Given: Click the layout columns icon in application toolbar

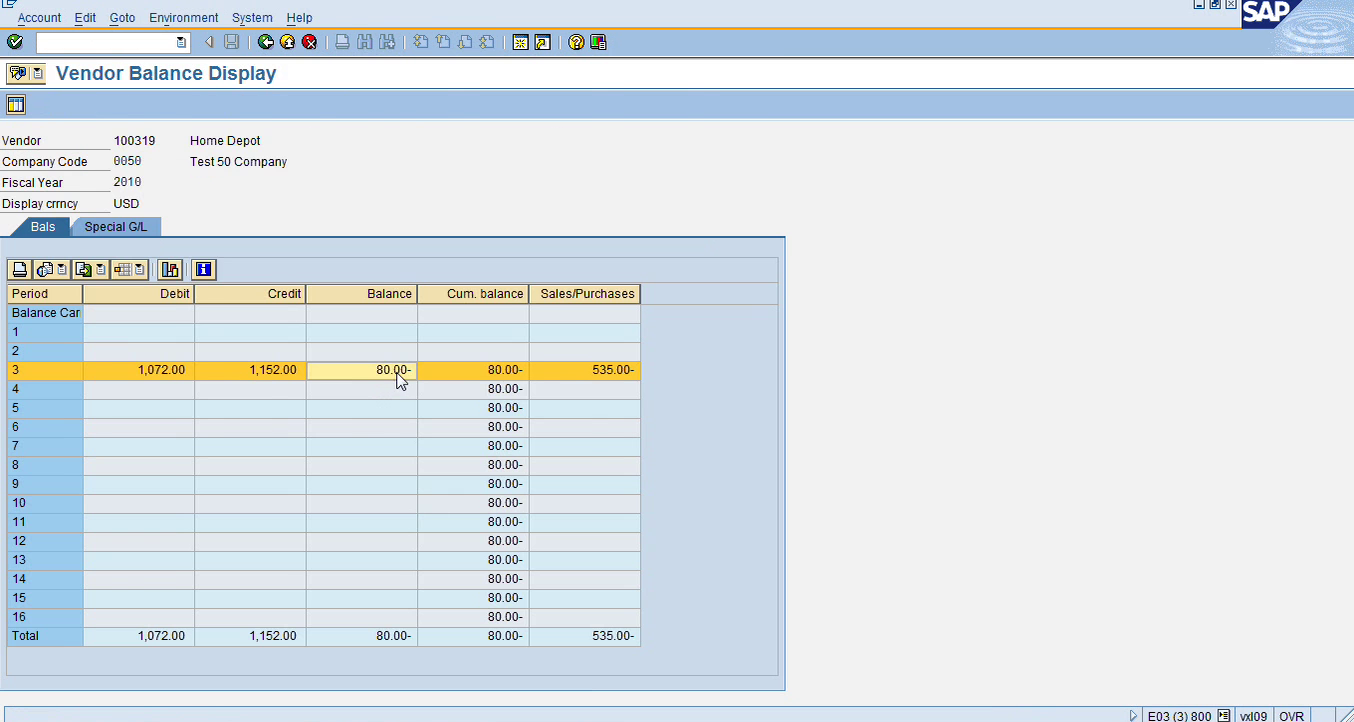Looking at the screenshot, I should (x=15, y=105).
